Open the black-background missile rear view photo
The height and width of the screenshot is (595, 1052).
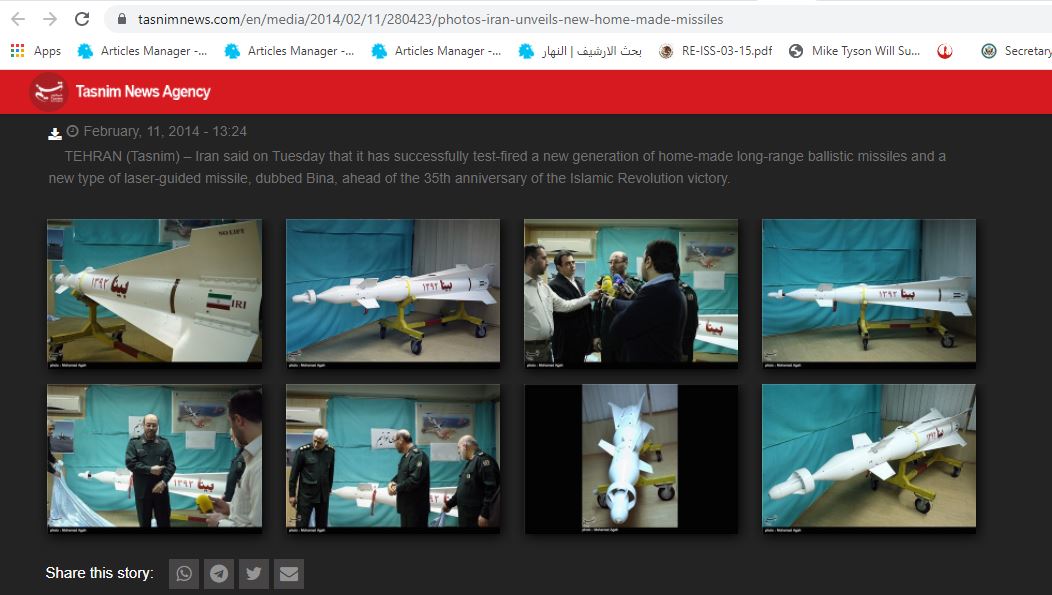630,459
